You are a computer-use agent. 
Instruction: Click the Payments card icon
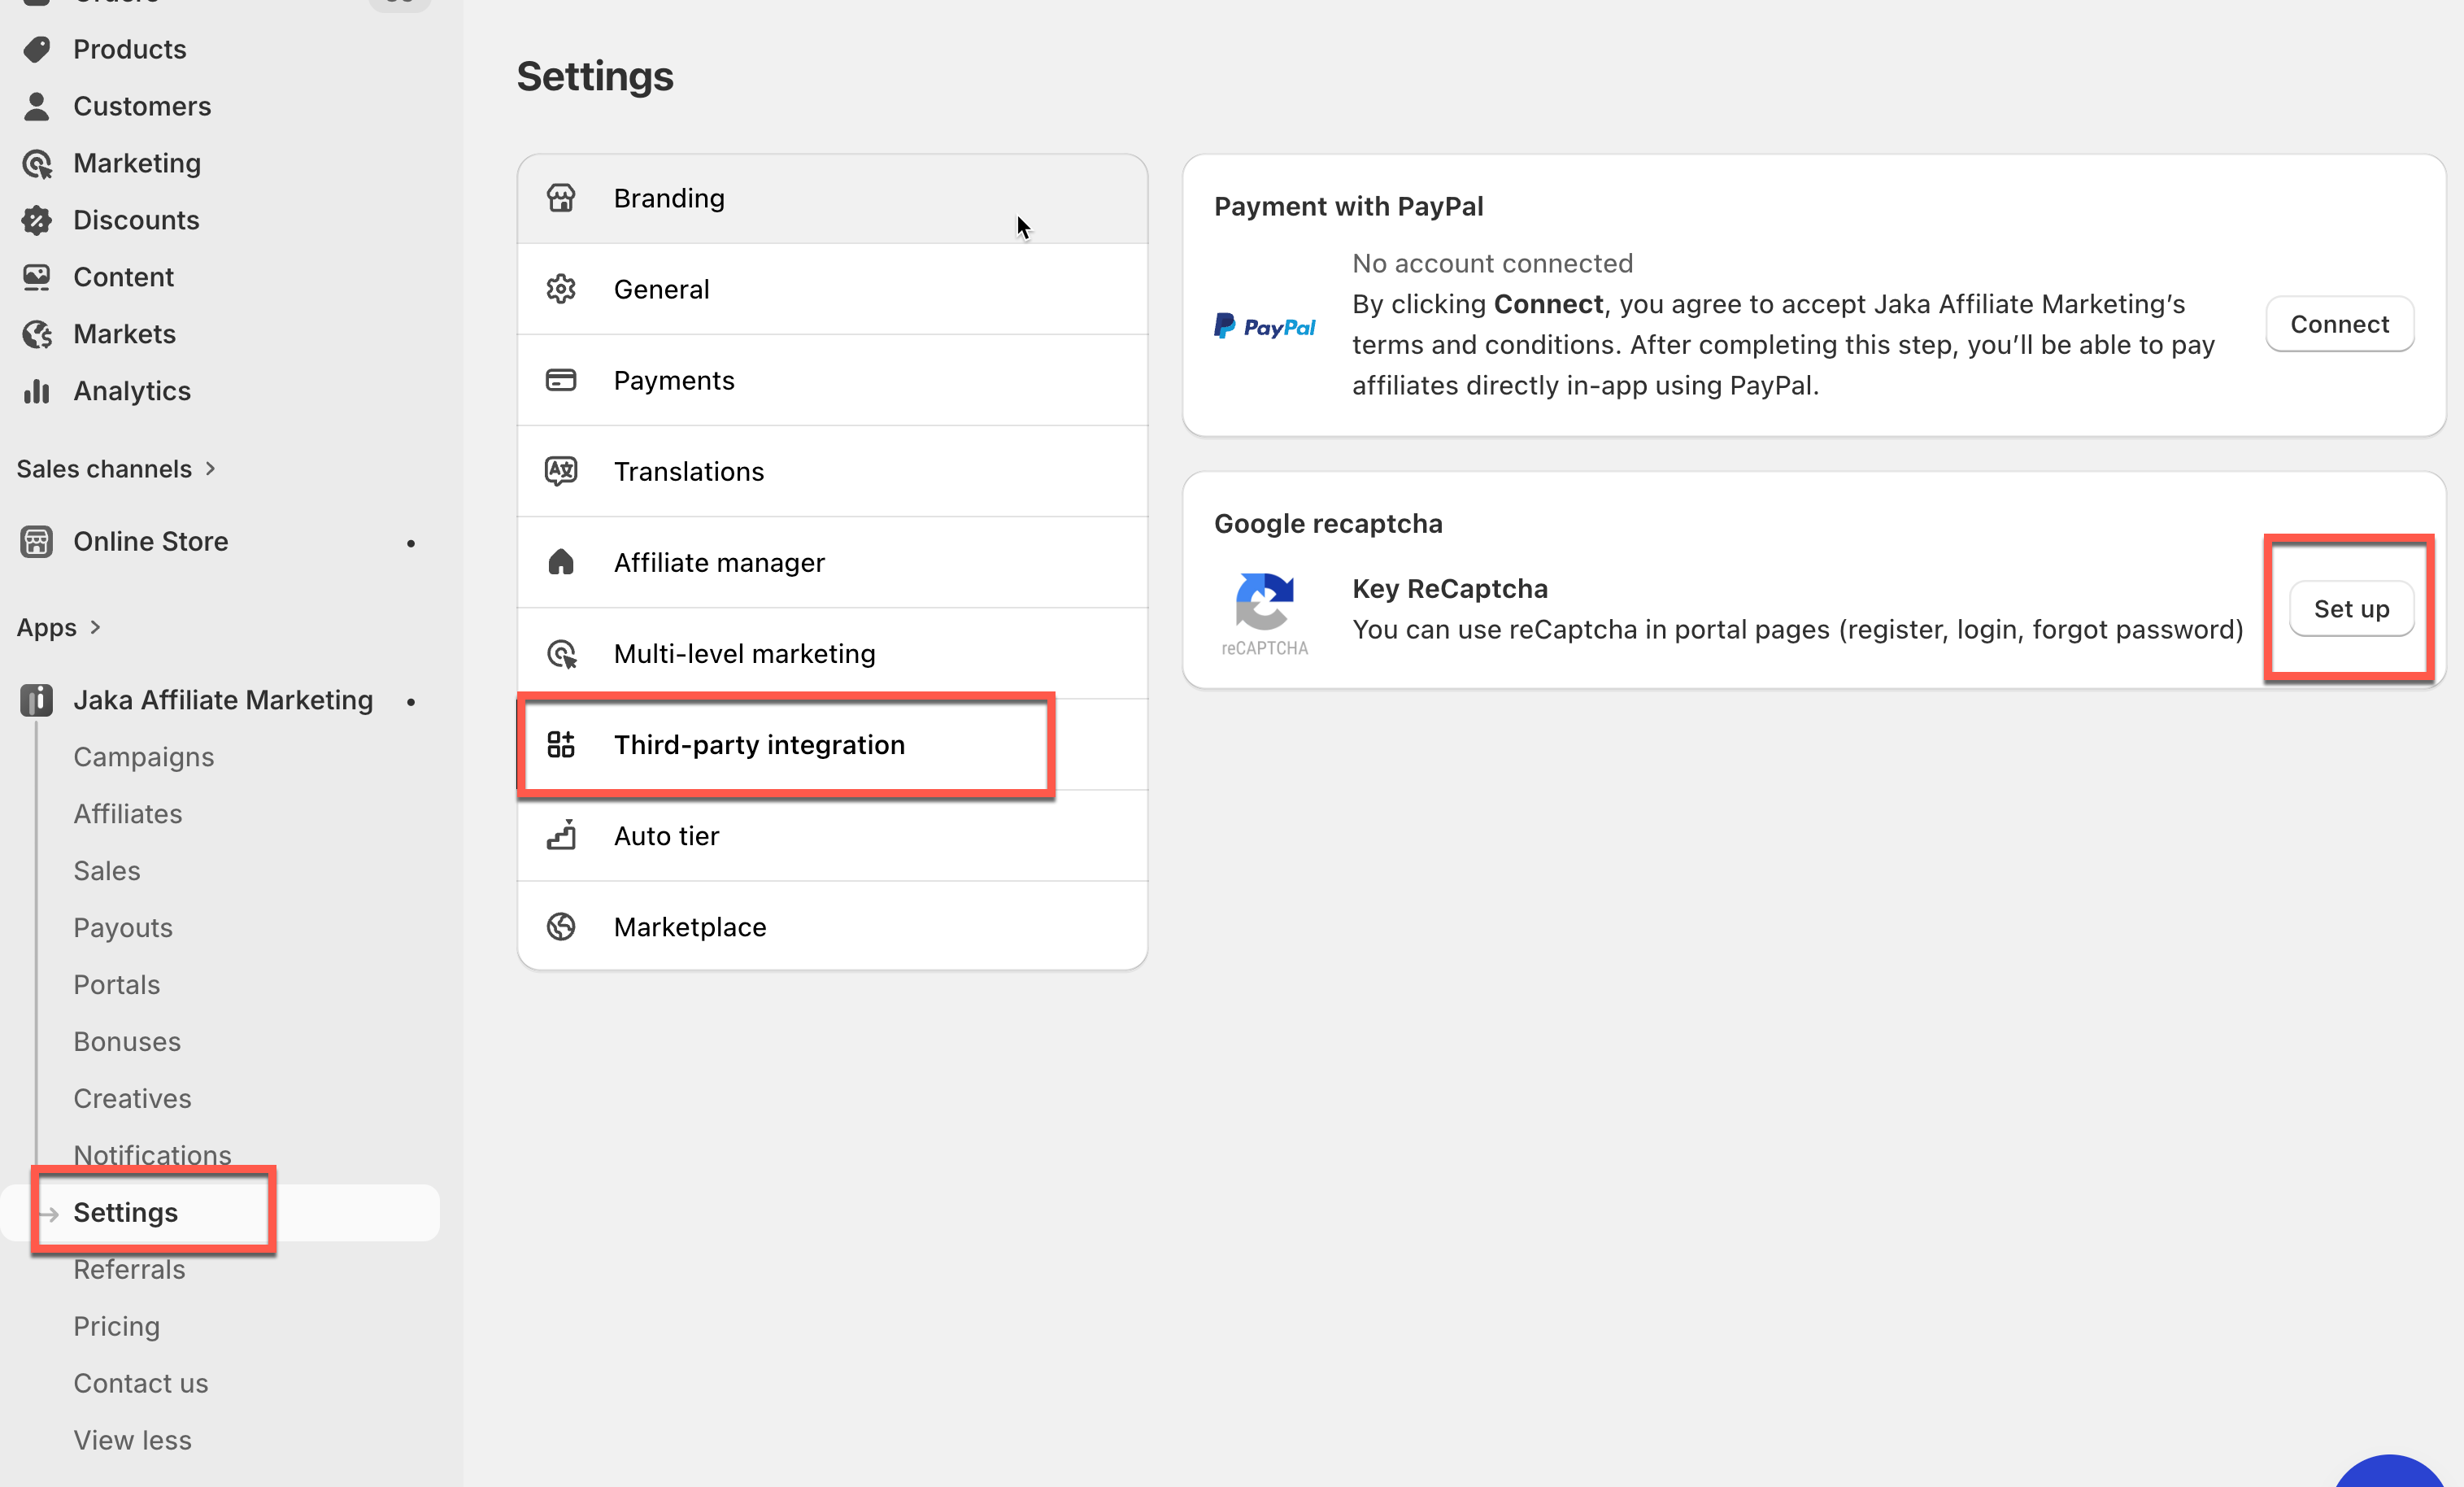click(x=561, y=380)
